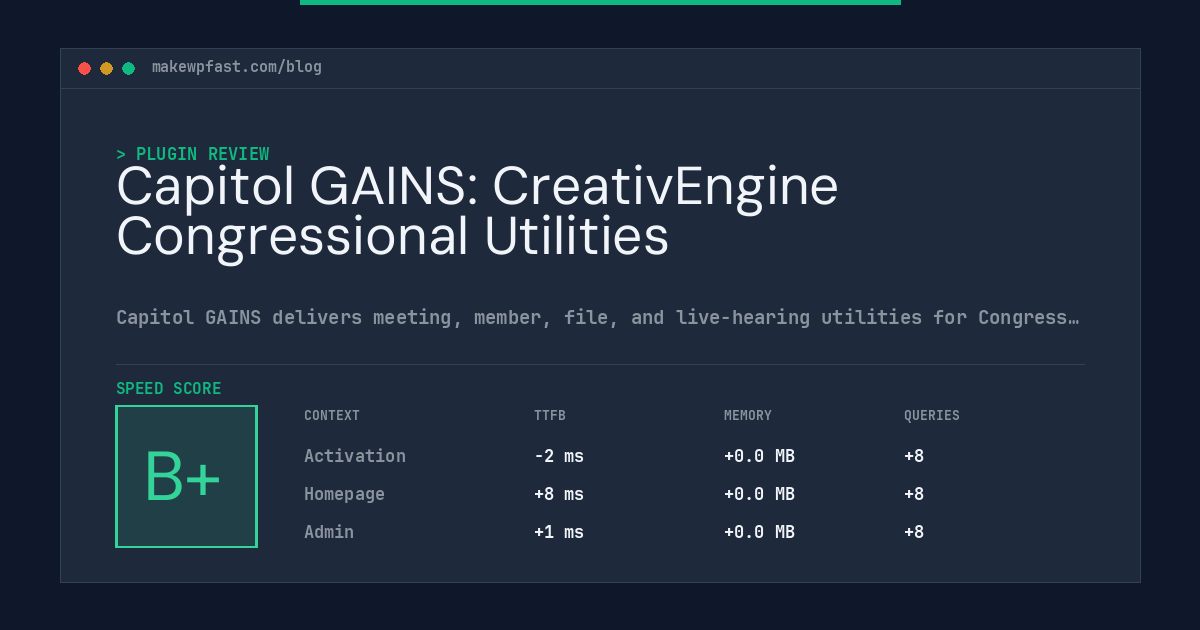Click the Admin queries value

click(914, 532)
